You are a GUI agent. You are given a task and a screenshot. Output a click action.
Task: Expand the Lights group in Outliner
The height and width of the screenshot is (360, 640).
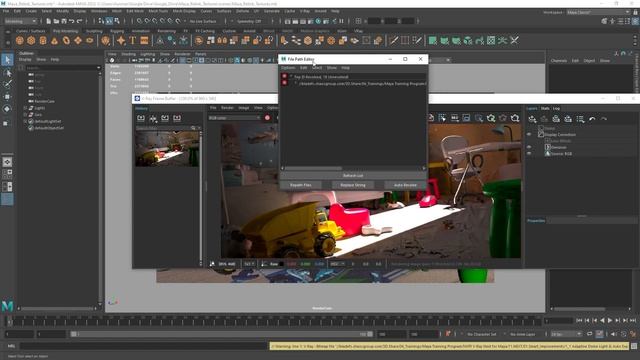point(25,108)
